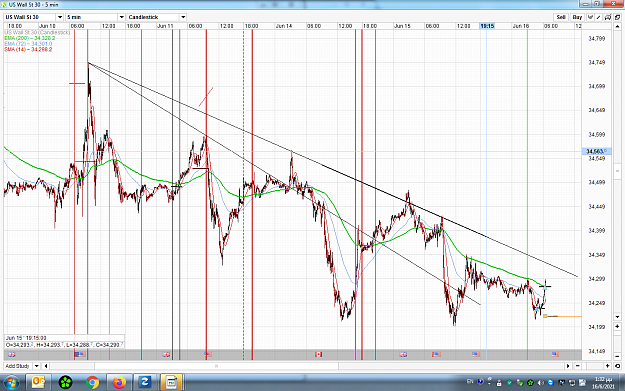Click the EN language indicator in tray

coord(470,382)
